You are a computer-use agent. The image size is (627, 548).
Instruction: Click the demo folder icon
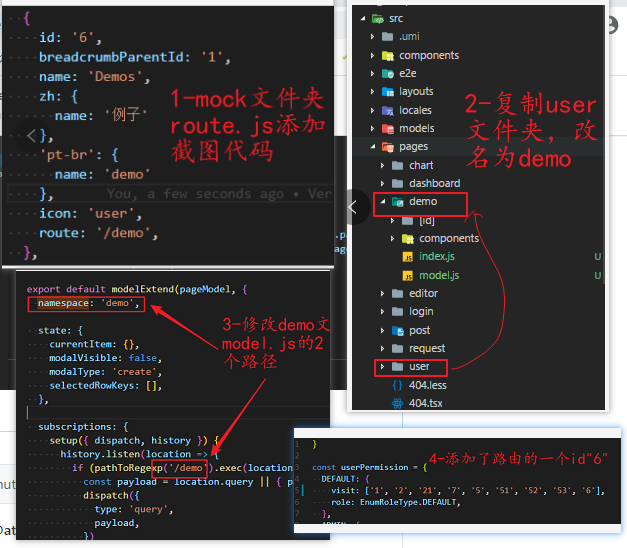tap(397, 202)
